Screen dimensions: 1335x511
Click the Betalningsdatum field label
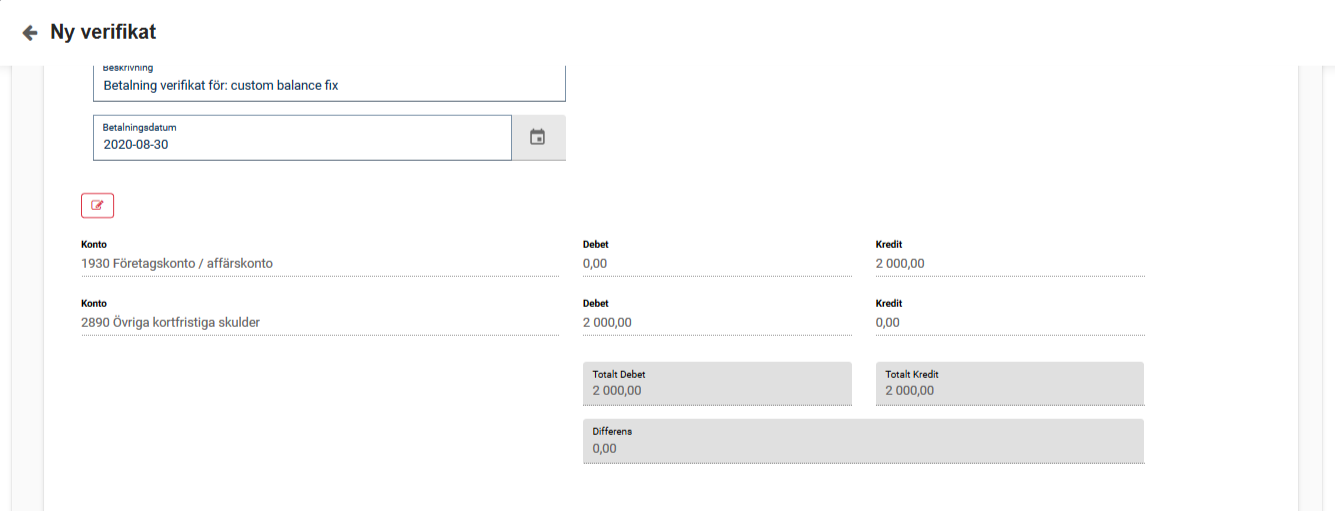140,128
